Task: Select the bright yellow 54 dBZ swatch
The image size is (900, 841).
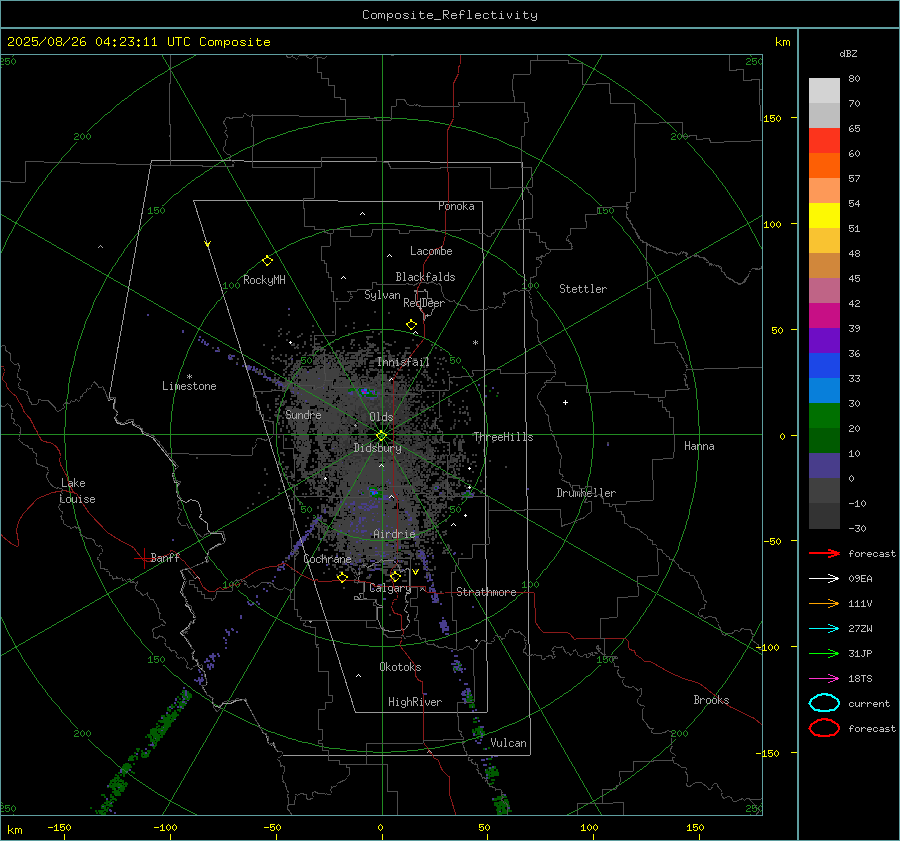Action: pos(824,215)
